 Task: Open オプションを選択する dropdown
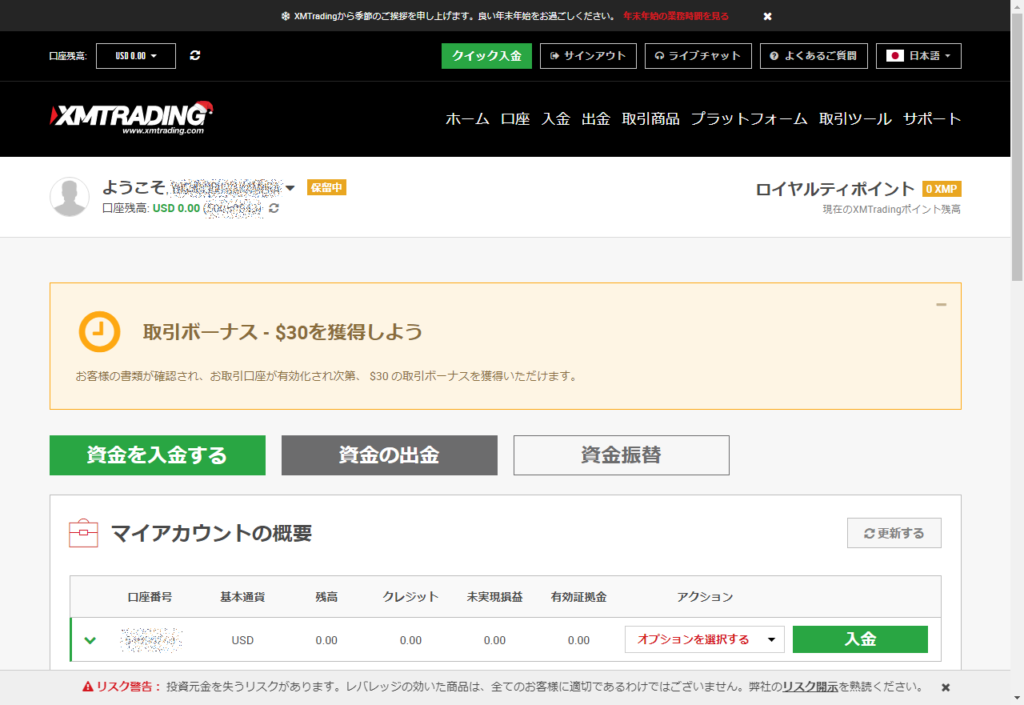click(705, 640)
